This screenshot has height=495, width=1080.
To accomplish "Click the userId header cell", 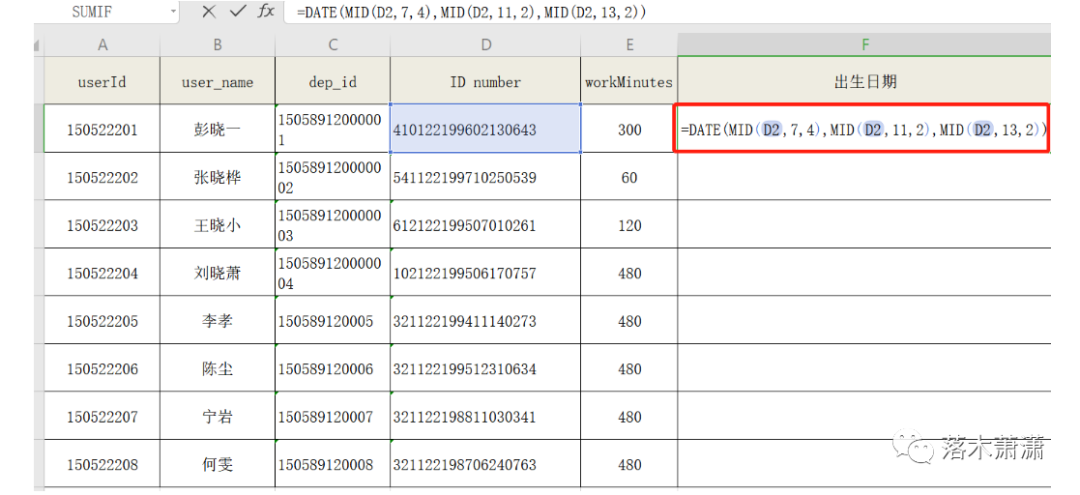I will click(x=103, y=81).
